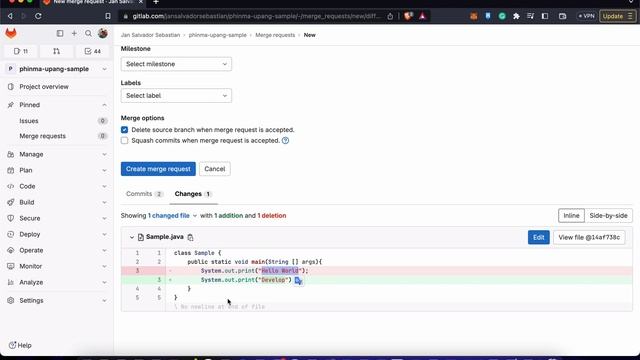Open Project overview in sidebar
Screen dimensions: 640x360
point(57,87)
